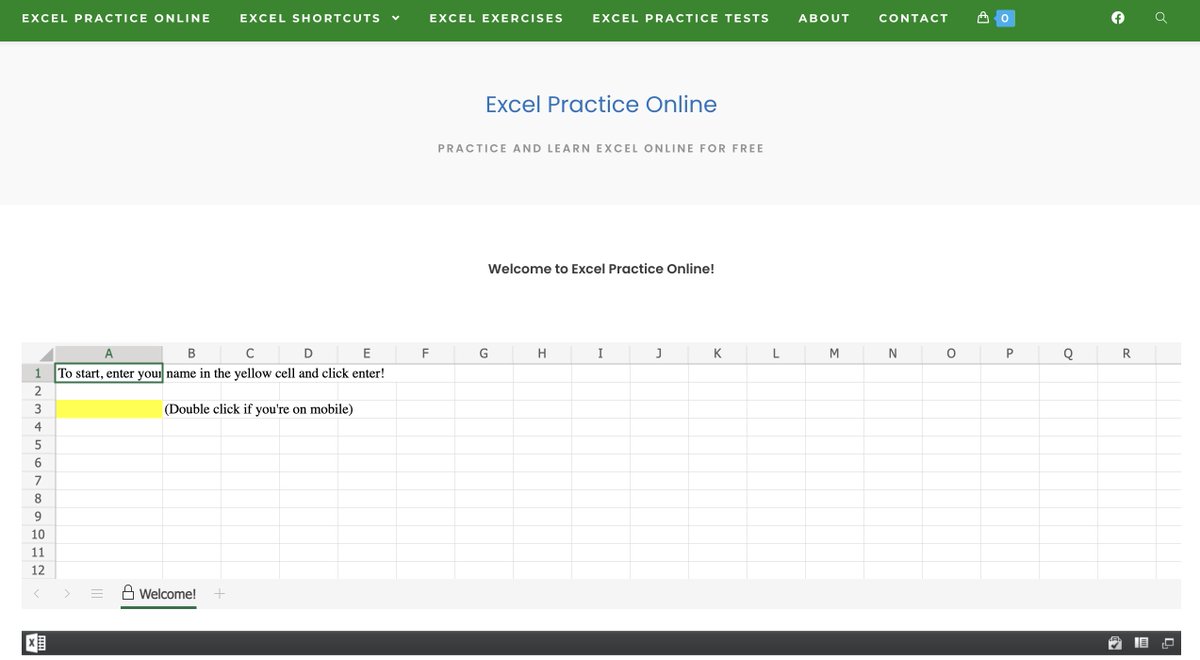Viewport: 1200px width, 660px height.
Task: Select cell A1 with start instructions
Action: point(109,373)
